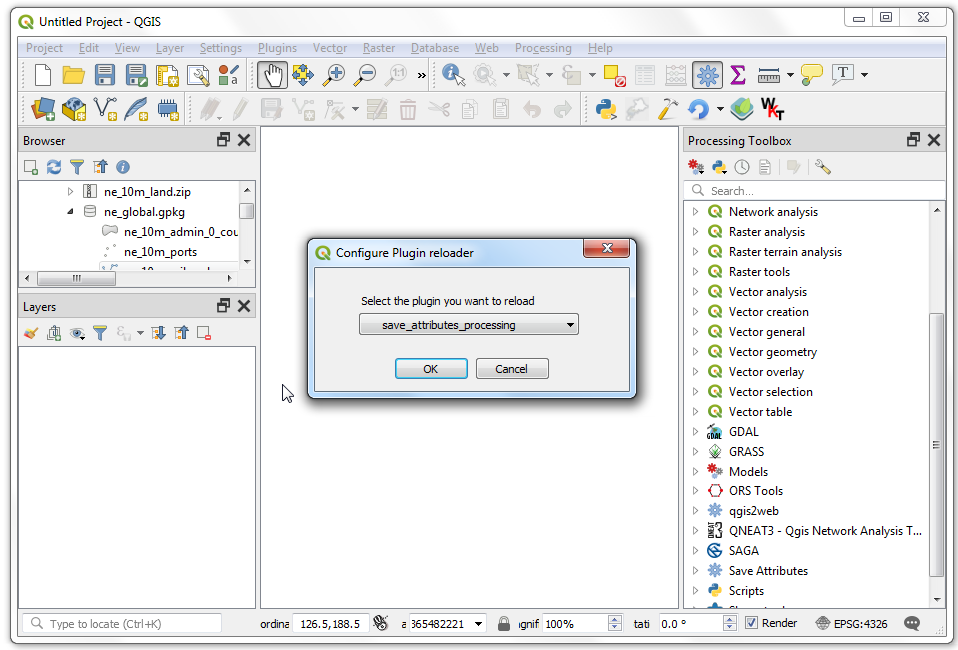Select the Measure Line ruler tool
This screenshot has height=650, width=958.
[769, 76]
